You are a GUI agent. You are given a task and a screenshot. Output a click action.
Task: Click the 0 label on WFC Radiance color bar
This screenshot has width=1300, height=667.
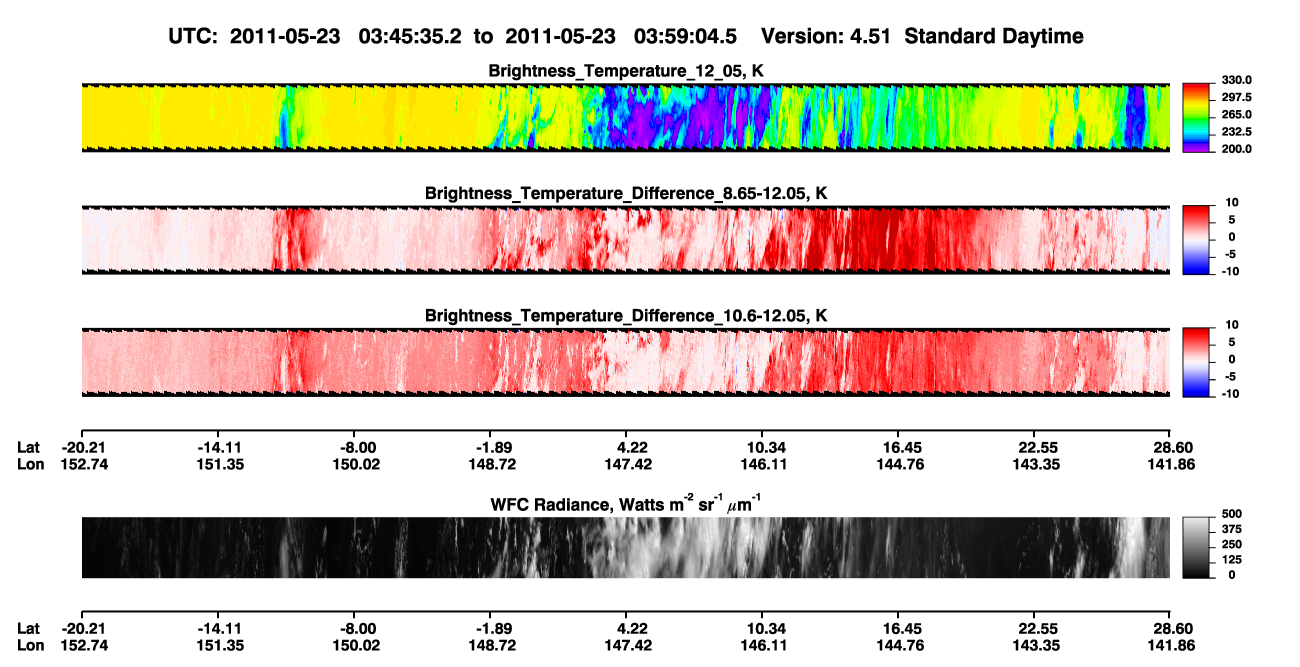(1234, 574)
